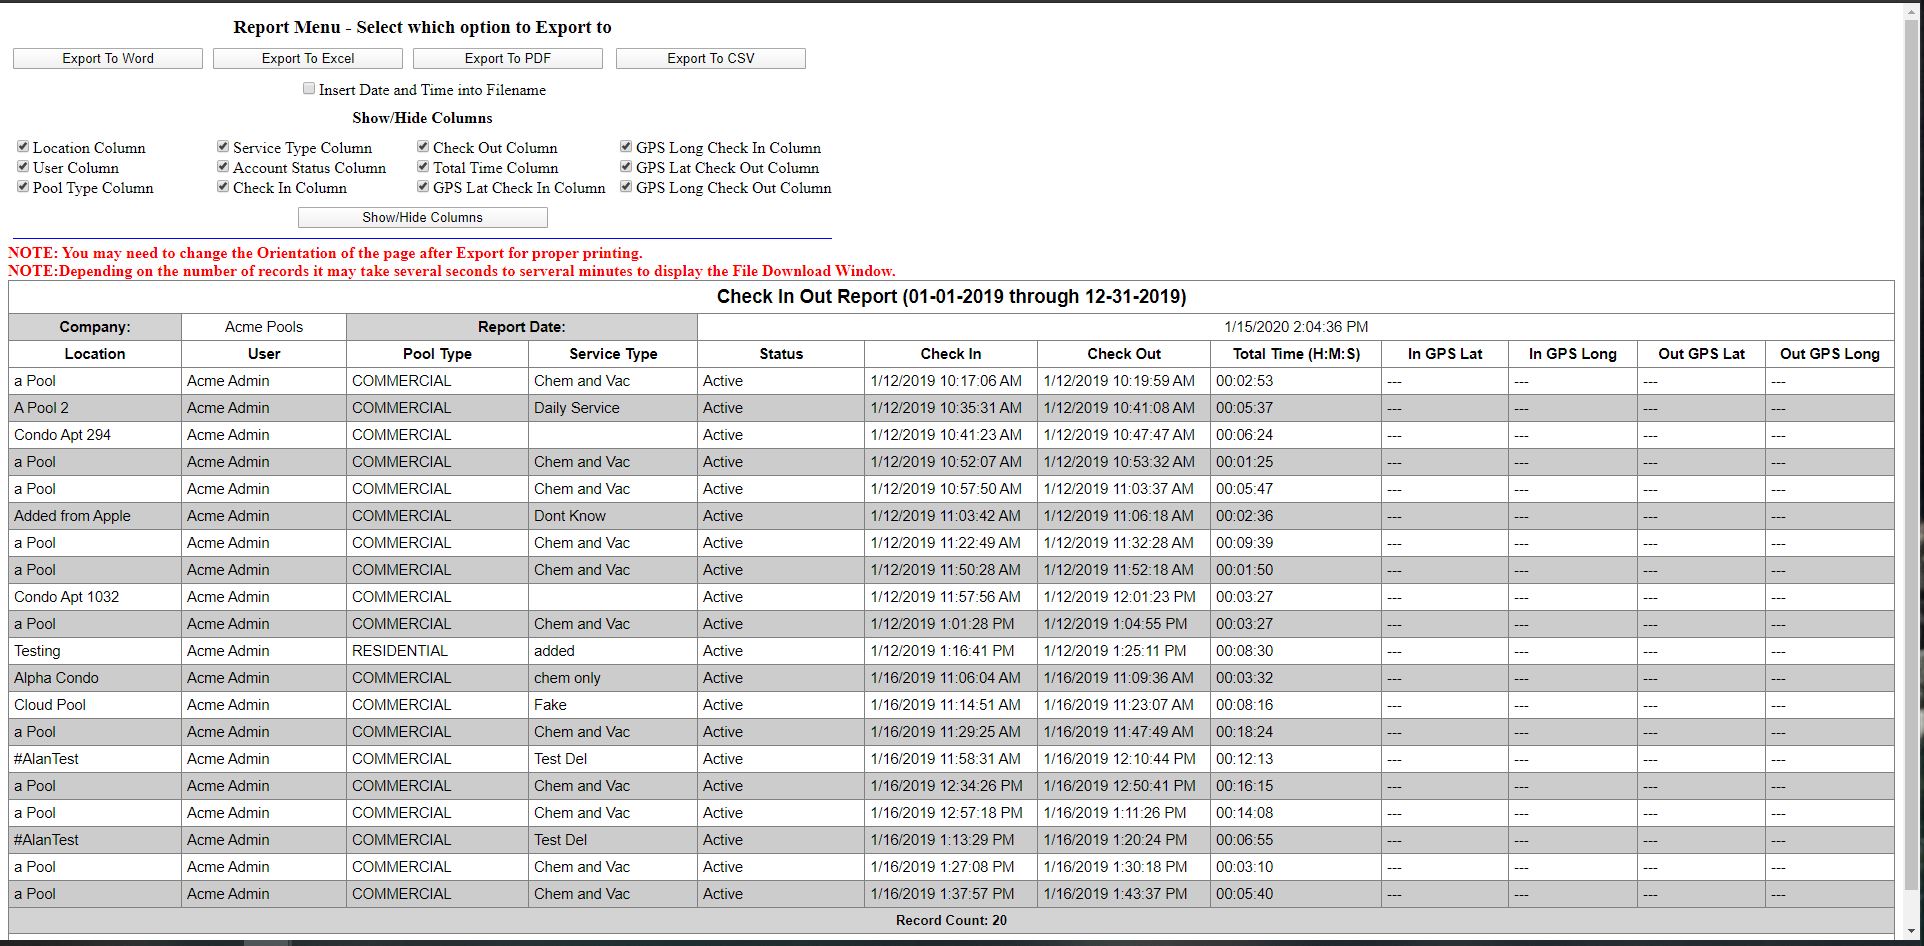Apply changes with Show/Hide Columns button

[x=422, y=218]
